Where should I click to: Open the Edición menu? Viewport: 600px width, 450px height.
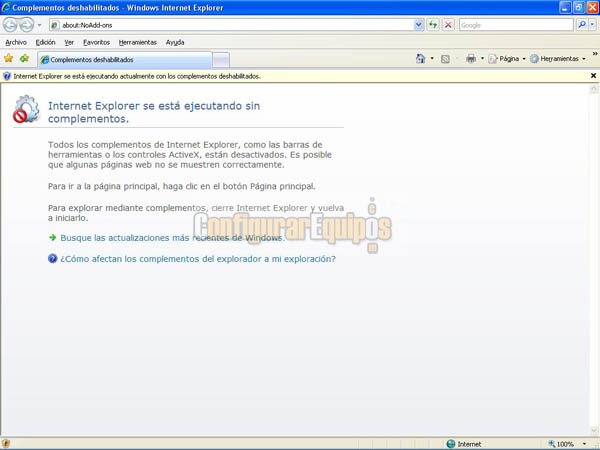pyautogui.click(x=46, y=42)
